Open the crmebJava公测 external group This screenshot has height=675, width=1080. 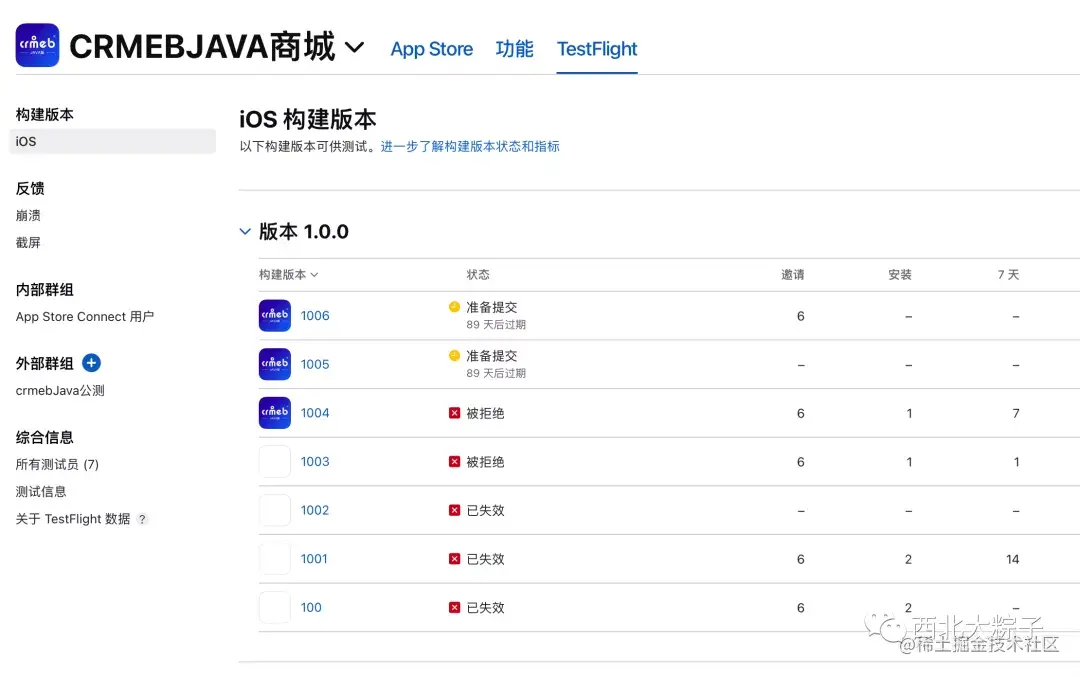pyautogui.click(x=60, y=391)
